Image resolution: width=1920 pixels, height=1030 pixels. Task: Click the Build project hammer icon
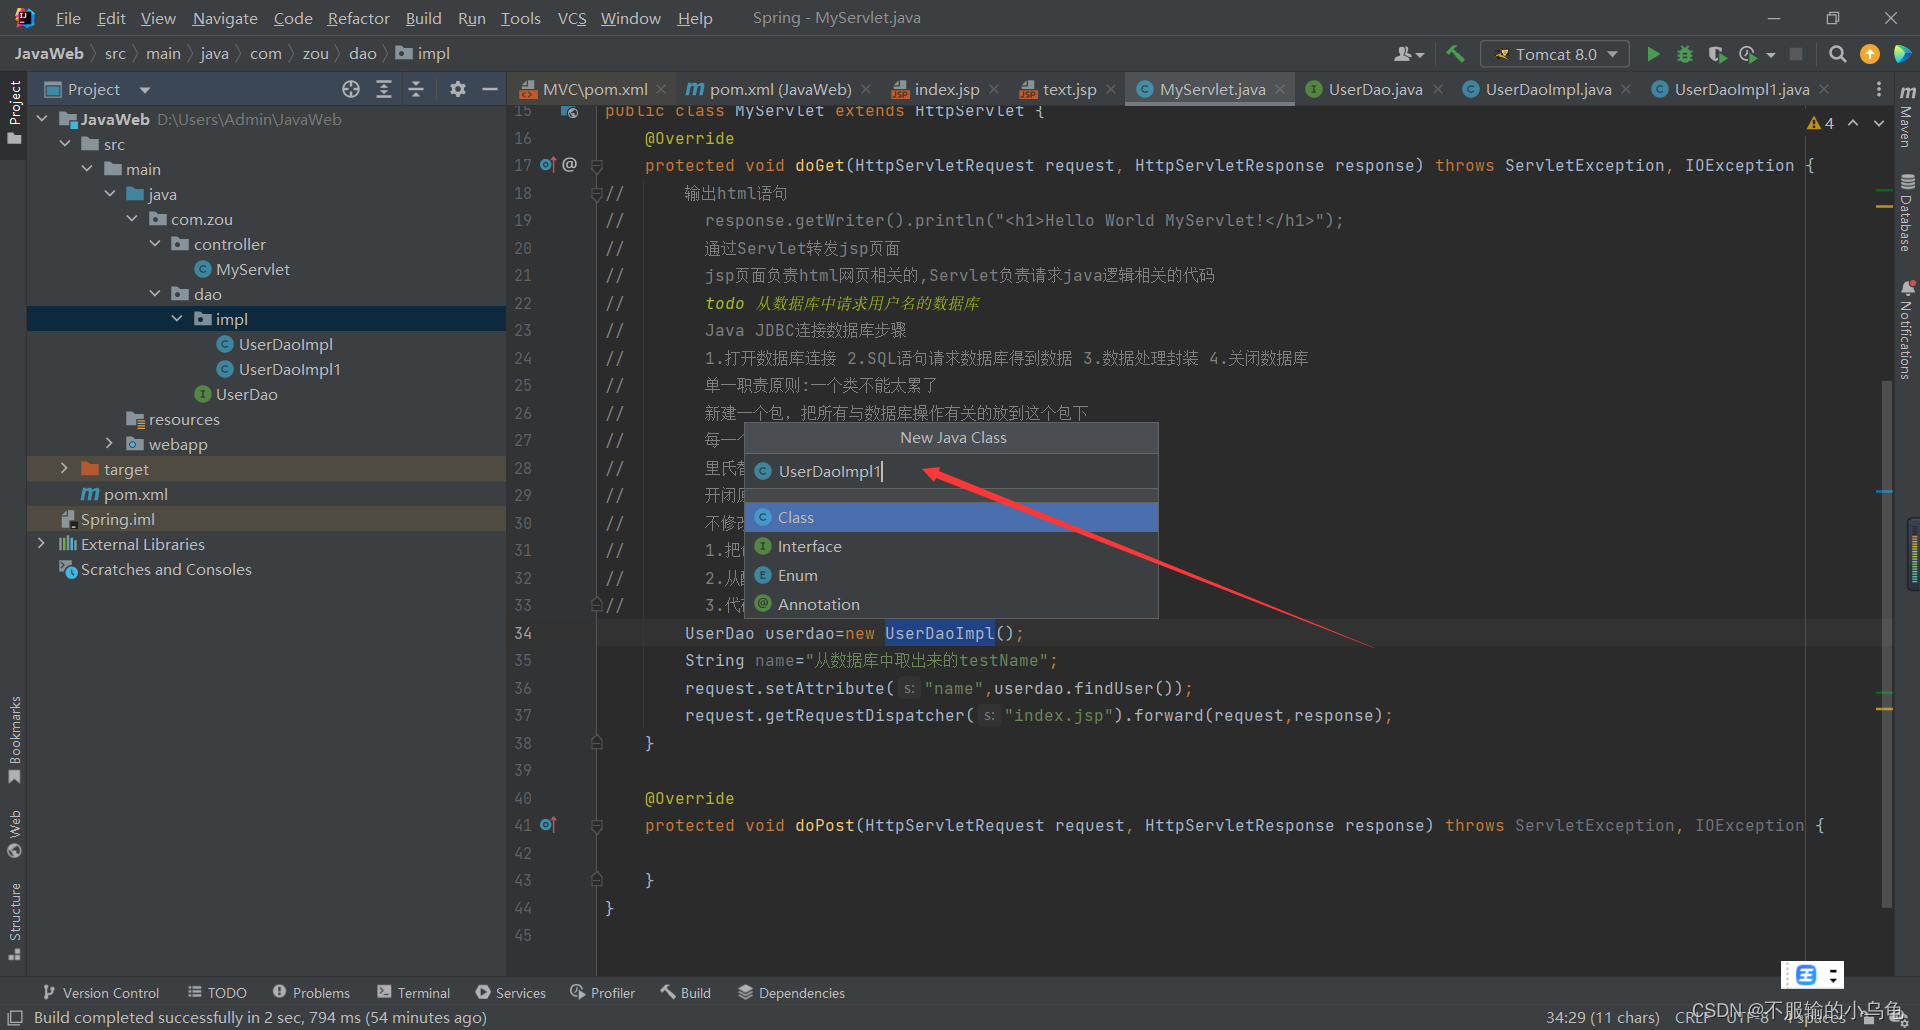click(1455, 54)
